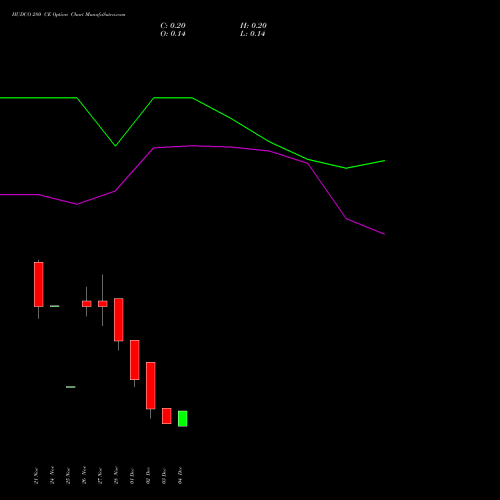Click the small red candle above 27 Nov
500x500 pixels.
(103, 304)
